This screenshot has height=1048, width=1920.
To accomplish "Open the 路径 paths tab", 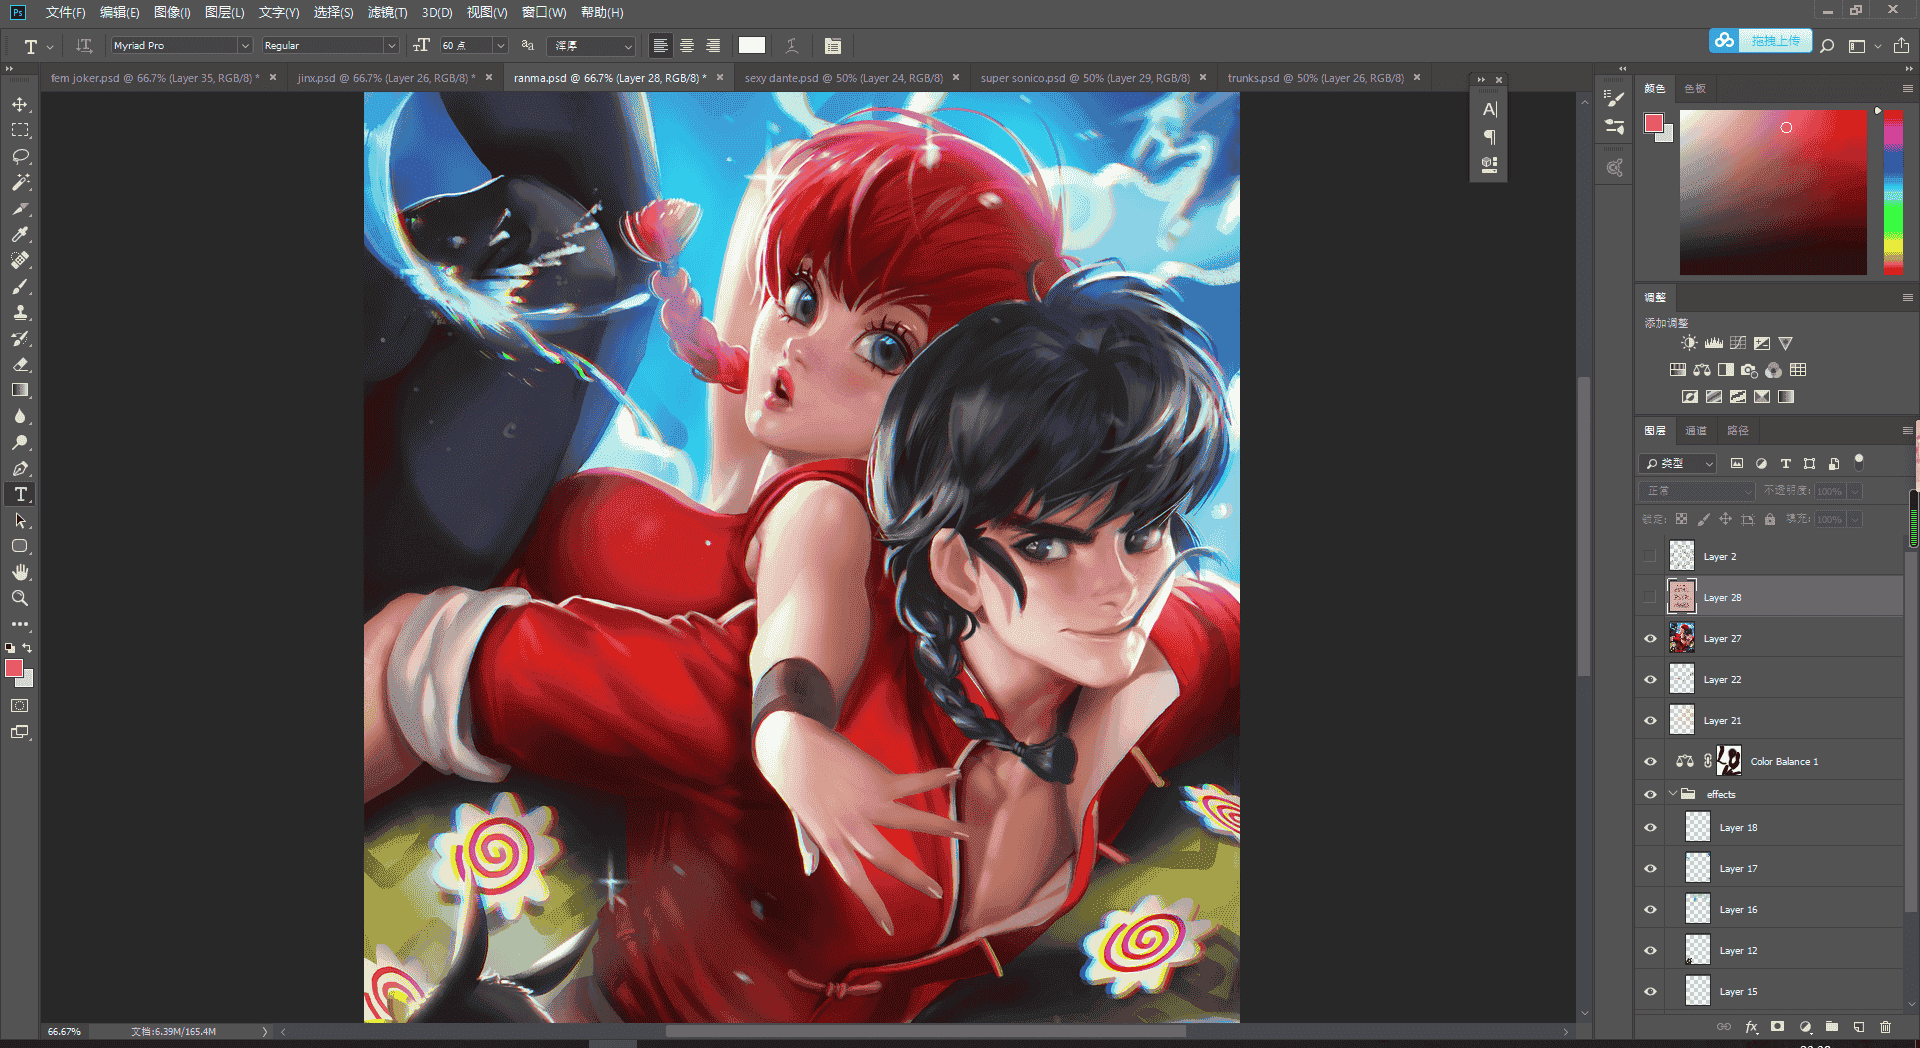I will tap(1738, 431).
